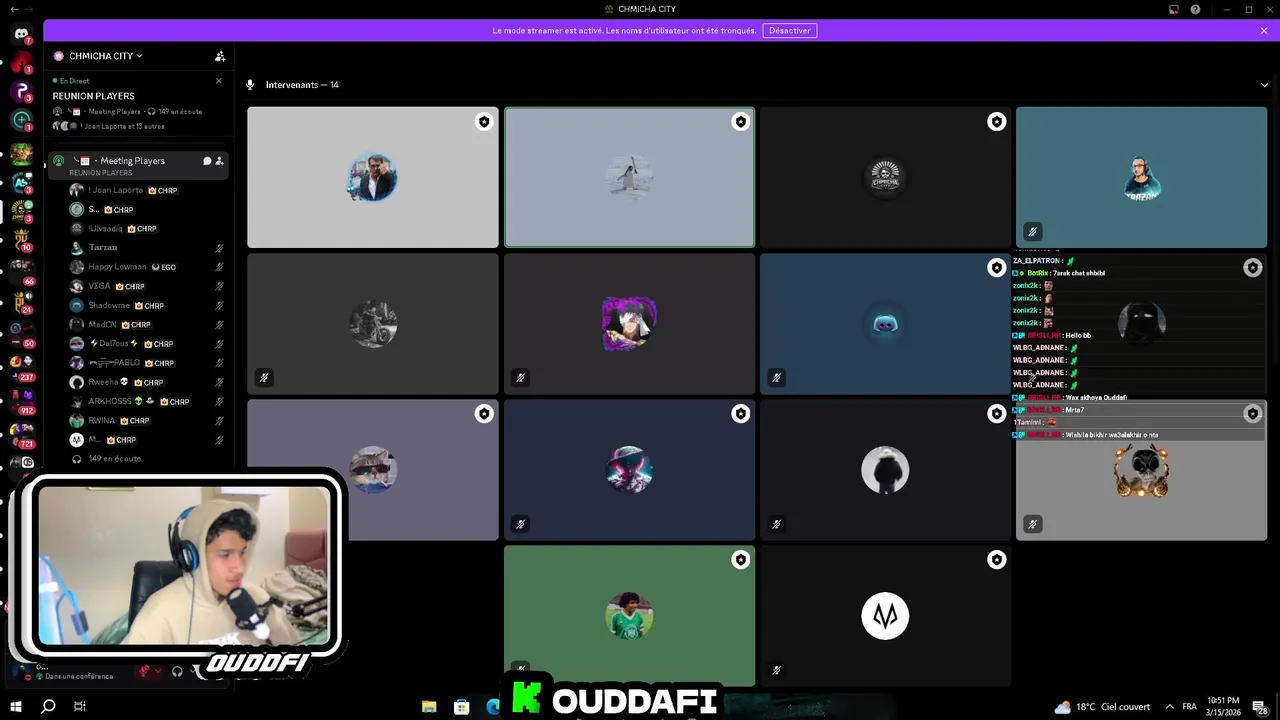Close the En Direct live panel
Viewport: 1280px width, 720px height.
pos(219,81)
